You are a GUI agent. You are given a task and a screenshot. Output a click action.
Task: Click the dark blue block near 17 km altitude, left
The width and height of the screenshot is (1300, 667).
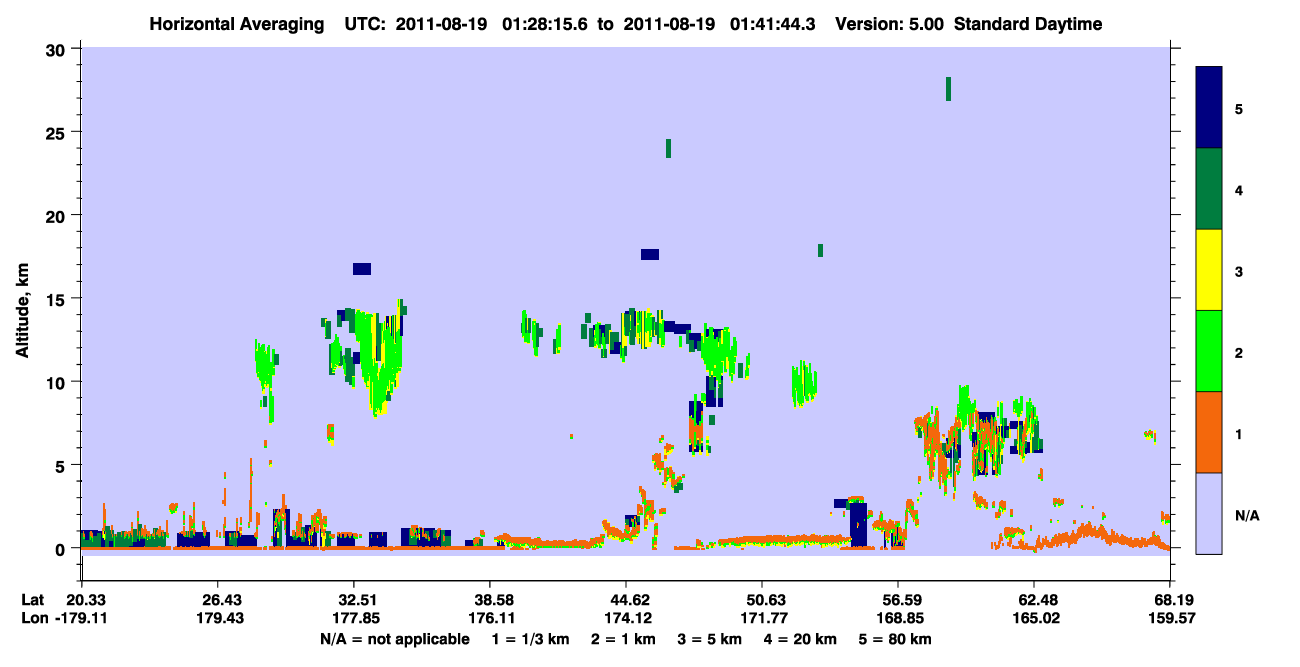(x=362, y=268)
